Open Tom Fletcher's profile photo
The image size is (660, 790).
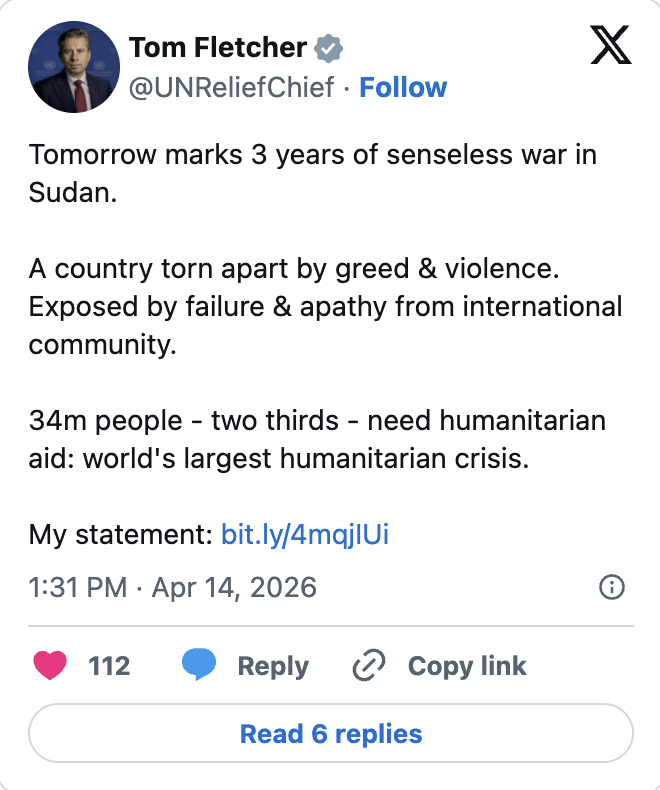[x=68, y=67]
